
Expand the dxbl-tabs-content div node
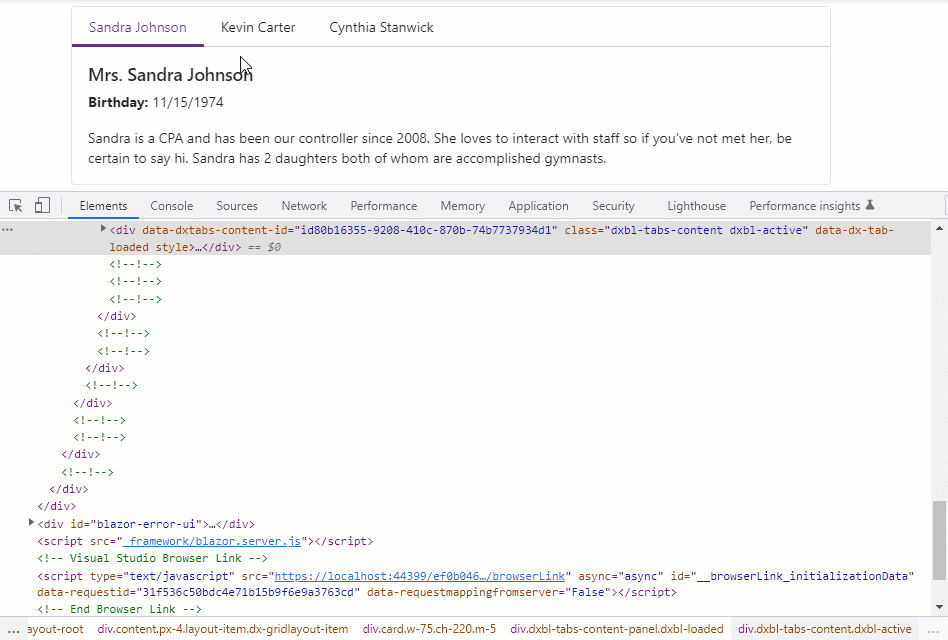coord(103,228)
